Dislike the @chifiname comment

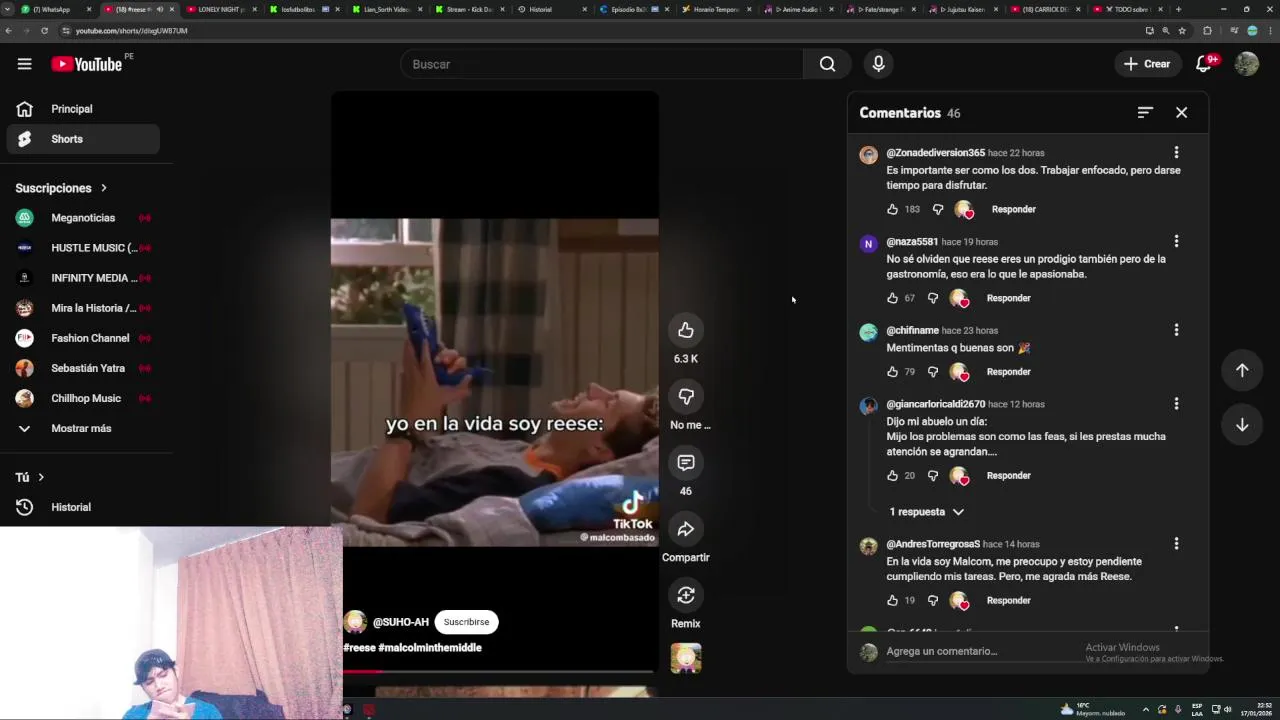933,372
